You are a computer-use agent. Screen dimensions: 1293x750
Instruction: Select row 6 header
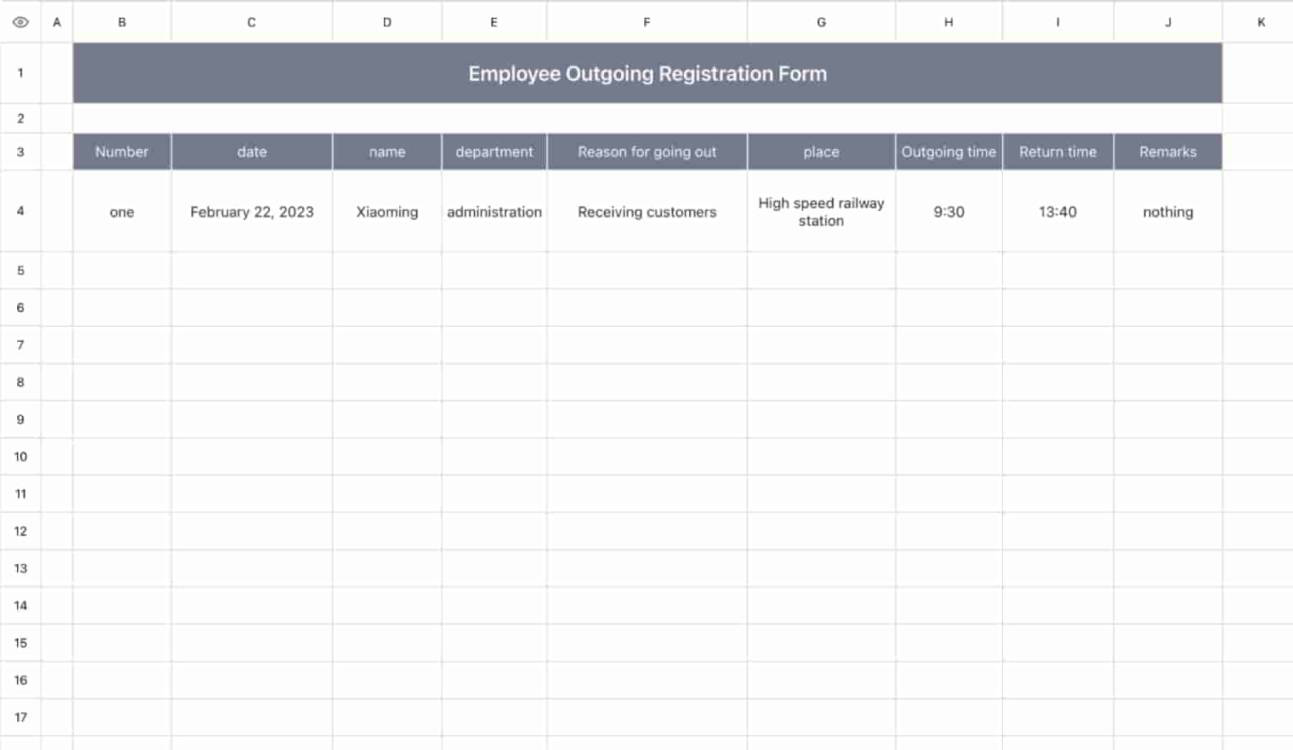20,308
